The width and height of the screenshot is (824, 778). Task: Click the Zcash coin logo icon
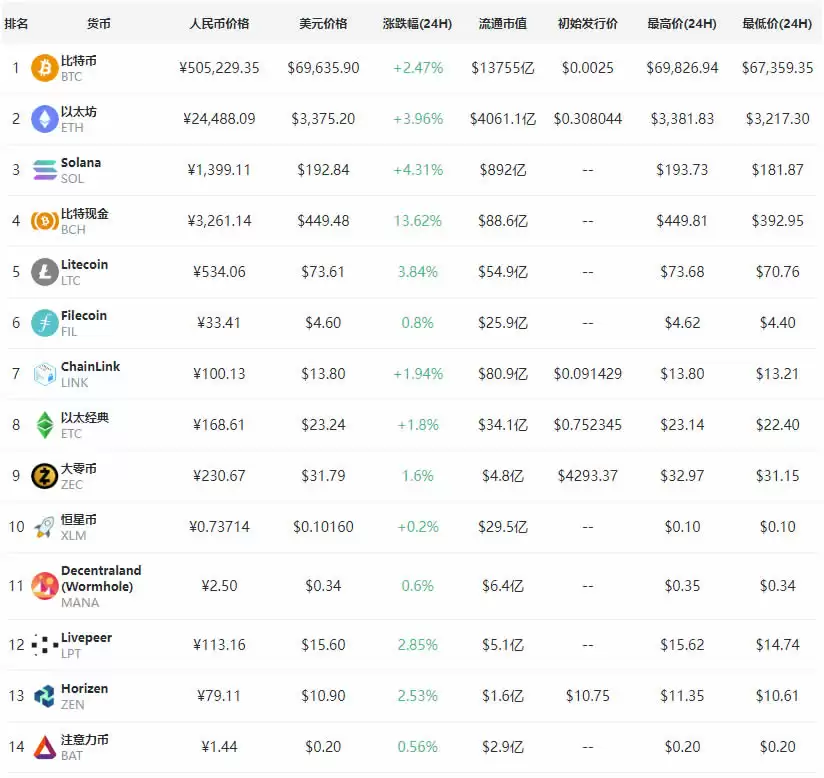(x=44, y=475)
